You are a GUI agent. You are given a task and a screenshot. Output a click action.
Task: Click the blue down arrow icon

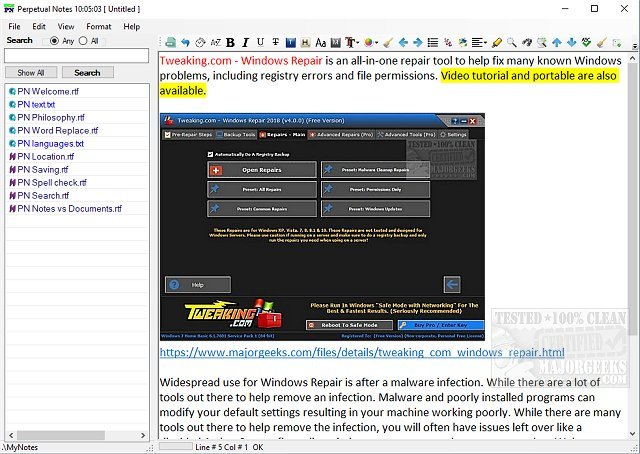pyautogui.click(x=572, y=42)
